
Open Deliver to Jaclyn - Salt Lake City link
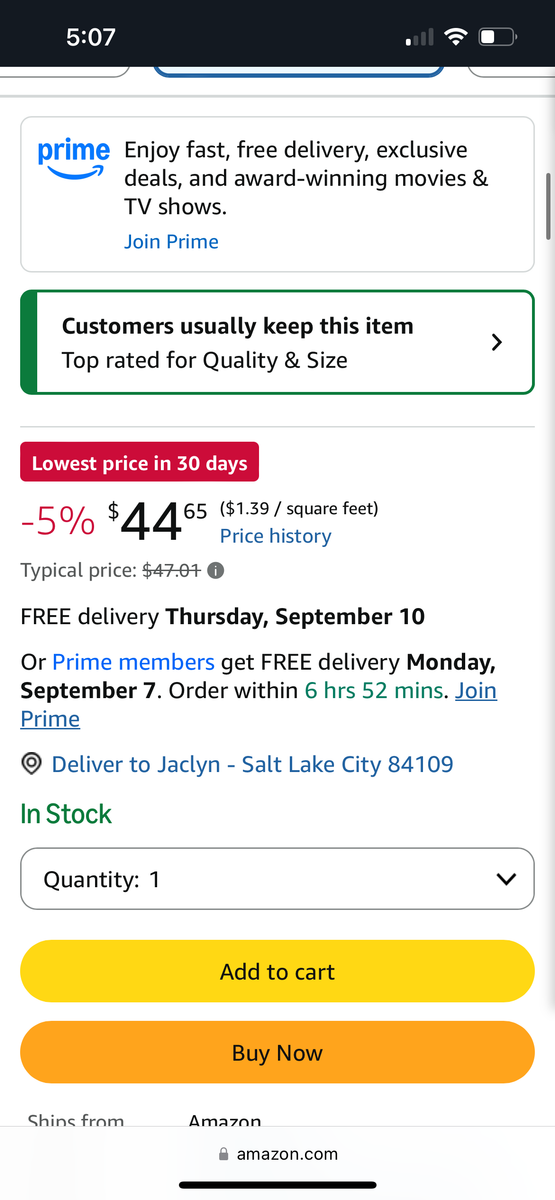(252, 765)
